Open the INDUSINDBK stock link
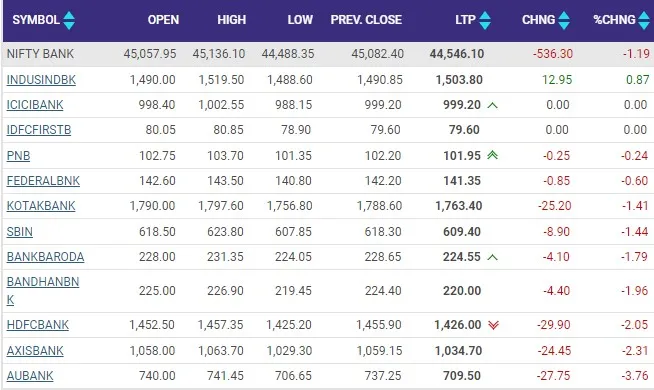The width and height of the screenshot is (654, 390). click(x=41, y=80)
